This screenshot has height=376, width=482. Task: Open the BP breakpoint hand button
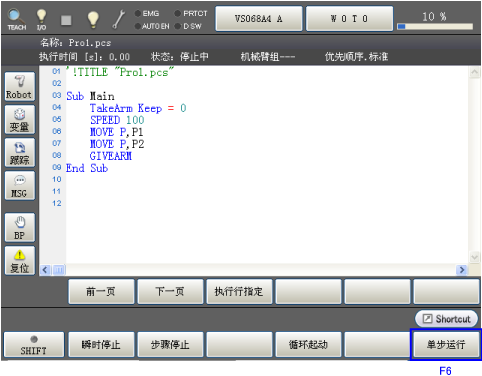[20, 227]
